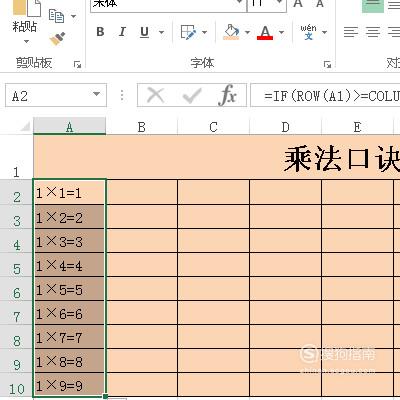The image size is (400, 400).
Task: Click the formula bar expand dots handle
Action: point(122,95)
